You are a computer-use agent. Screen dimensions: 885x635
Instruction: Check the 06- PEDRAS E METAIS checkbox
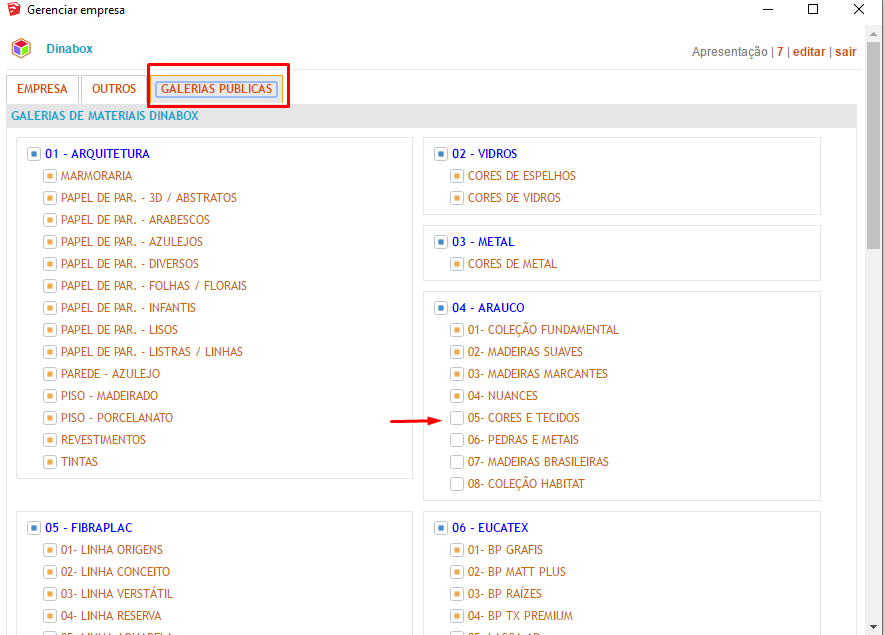[x=457, y=440]
